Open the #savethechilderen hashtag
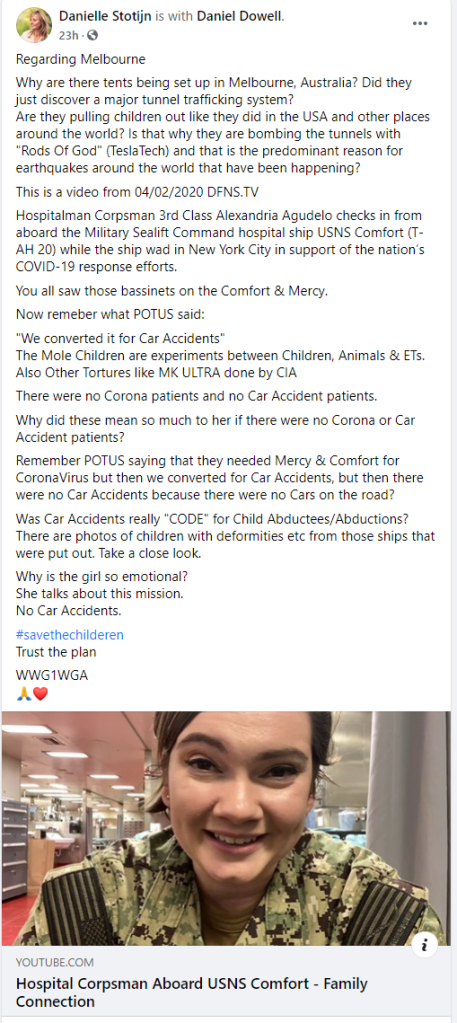Image resolution: width=457 pixels, height=1023 pixels. (x=70, y=634)
